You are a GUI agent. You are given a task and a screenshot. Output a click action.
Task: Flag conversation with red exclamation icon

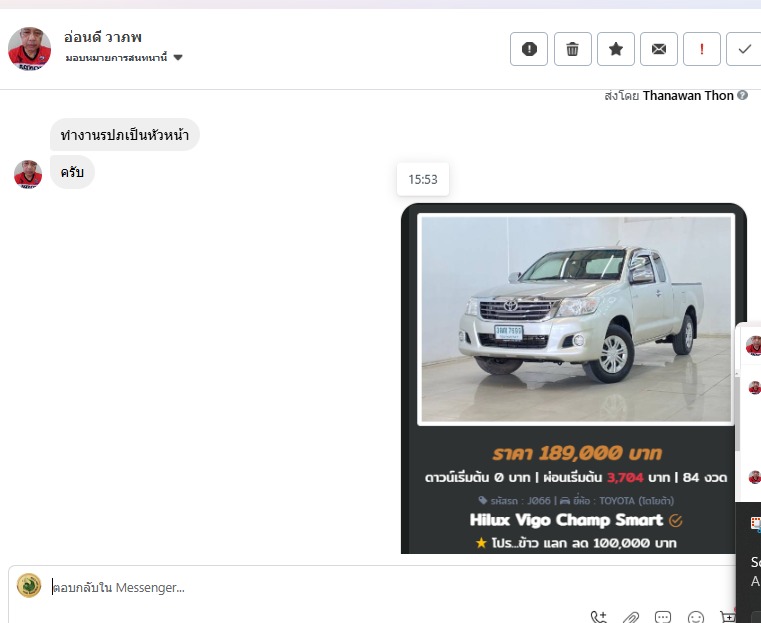tap(702, 49)
